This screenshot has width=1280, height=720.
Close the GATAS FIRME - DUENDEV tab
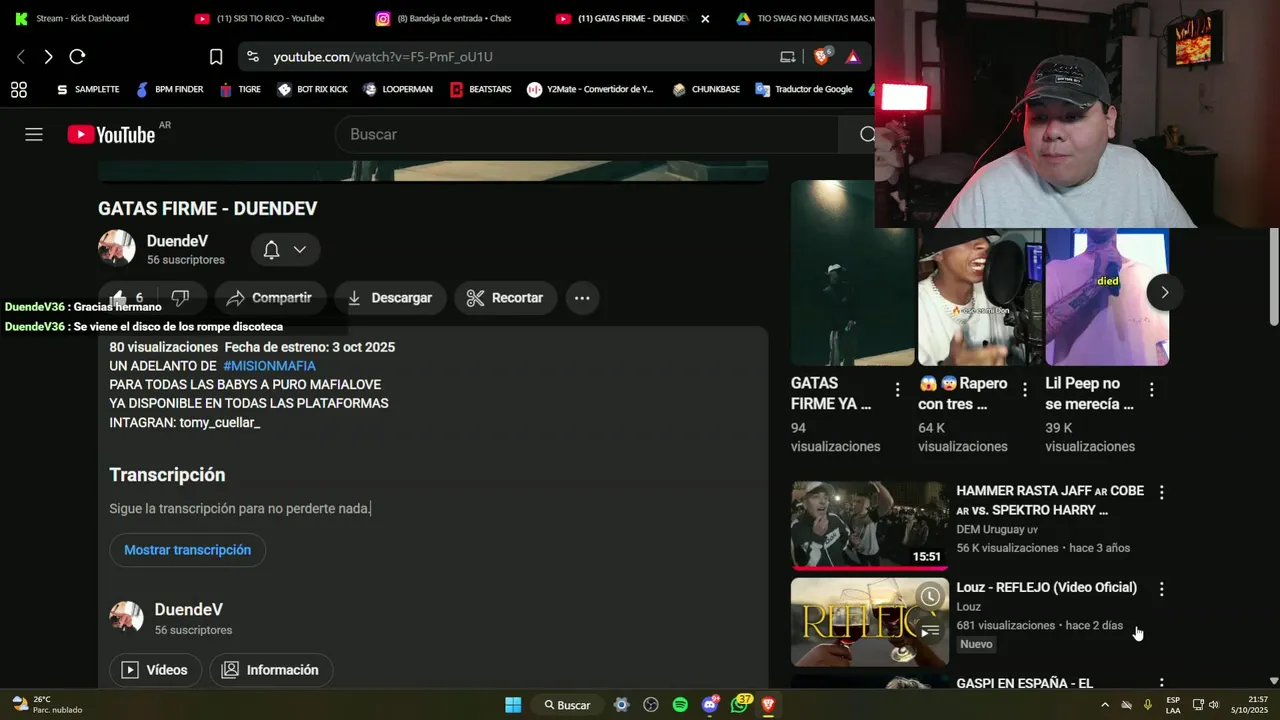pyautogui.click(x=705, y=18)
